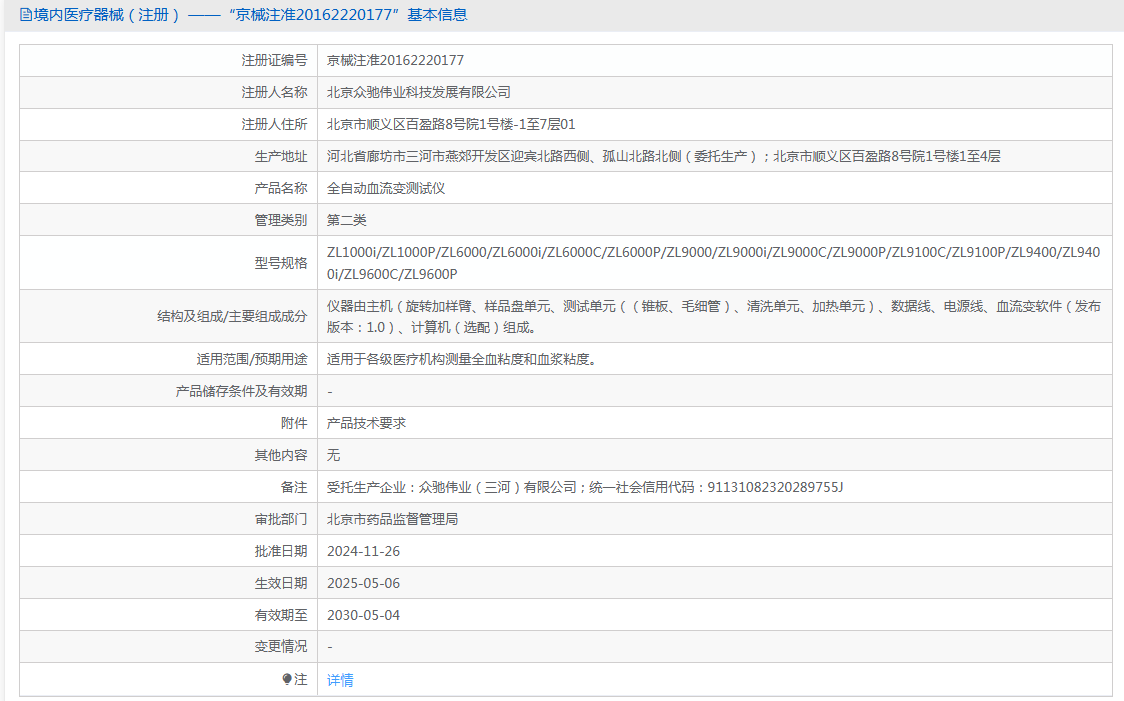The height and width of the screenshot is (701, 1124).
Task: Select company name 北京众驰伟业科技发展有限公司
Action: pyautogui.click(x=419, y=92)
